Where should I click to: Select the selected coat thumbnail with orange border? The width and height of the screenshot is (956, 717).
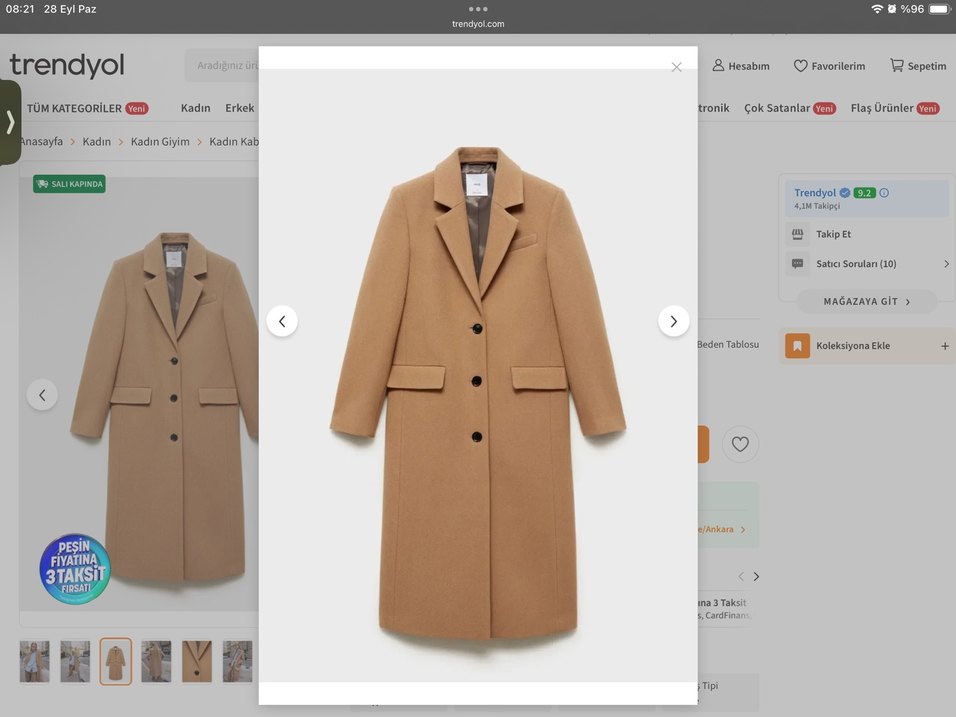click(115, 661)
